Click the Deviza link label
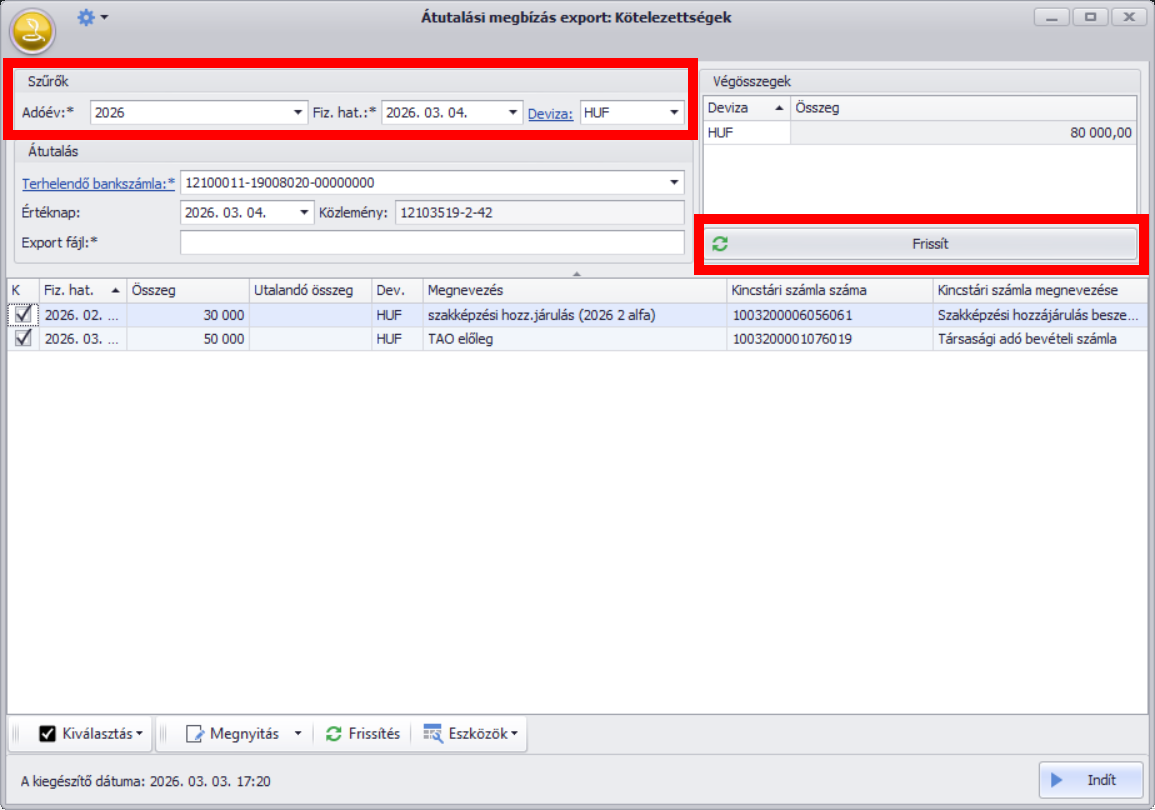This screenshot has width=1155, height=810. [550, 113]
